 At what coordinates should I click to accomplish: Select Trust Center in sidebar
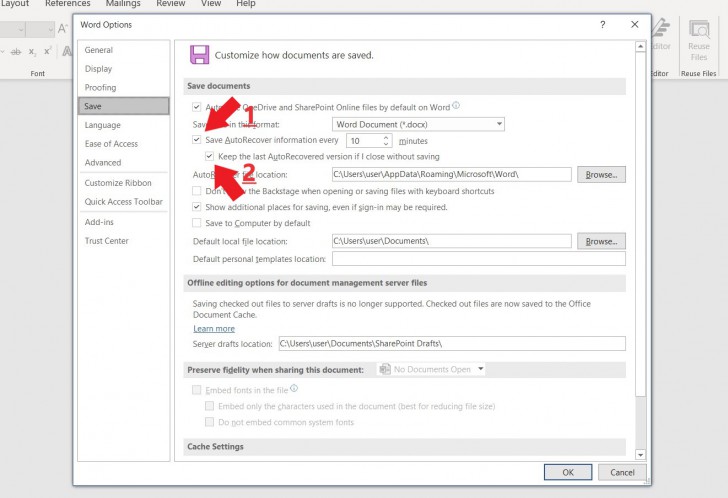(124, 241)
